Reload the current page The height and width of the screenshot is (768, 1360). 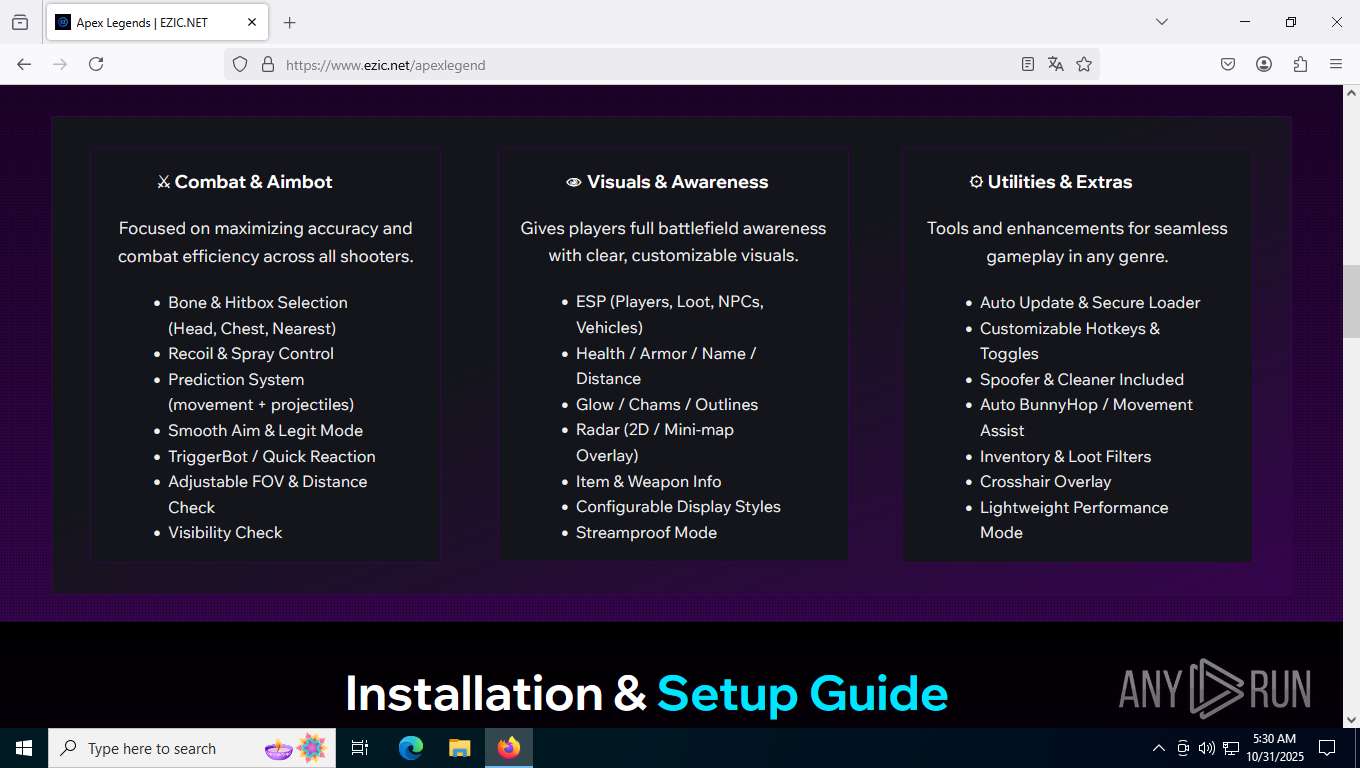tap(96, 64)
